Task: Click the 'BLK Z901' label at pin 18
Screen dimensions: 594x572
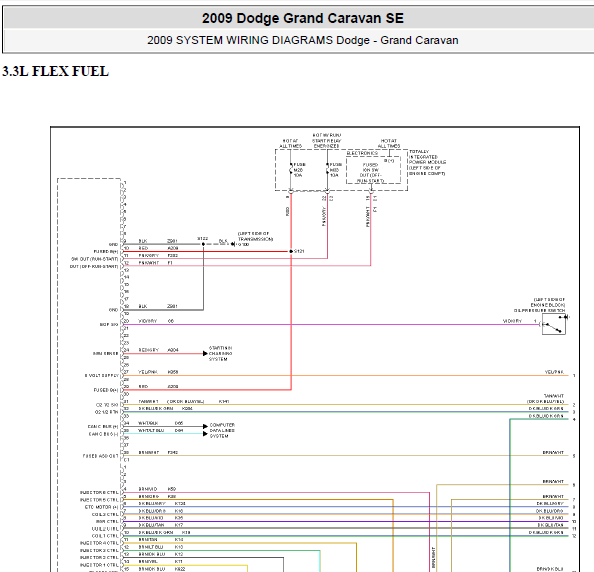Action: 158,306
